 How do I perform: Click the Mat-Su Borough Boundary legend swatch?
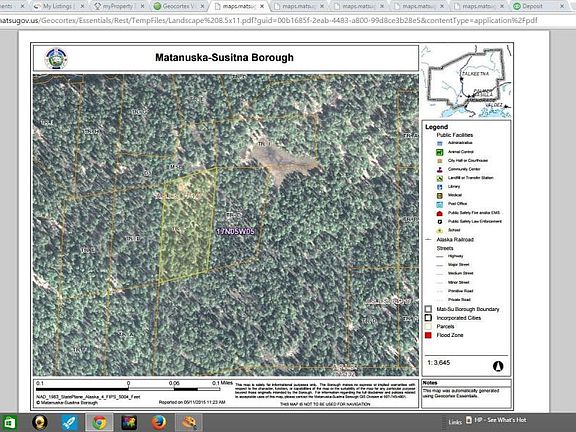(x=428, y=309)
